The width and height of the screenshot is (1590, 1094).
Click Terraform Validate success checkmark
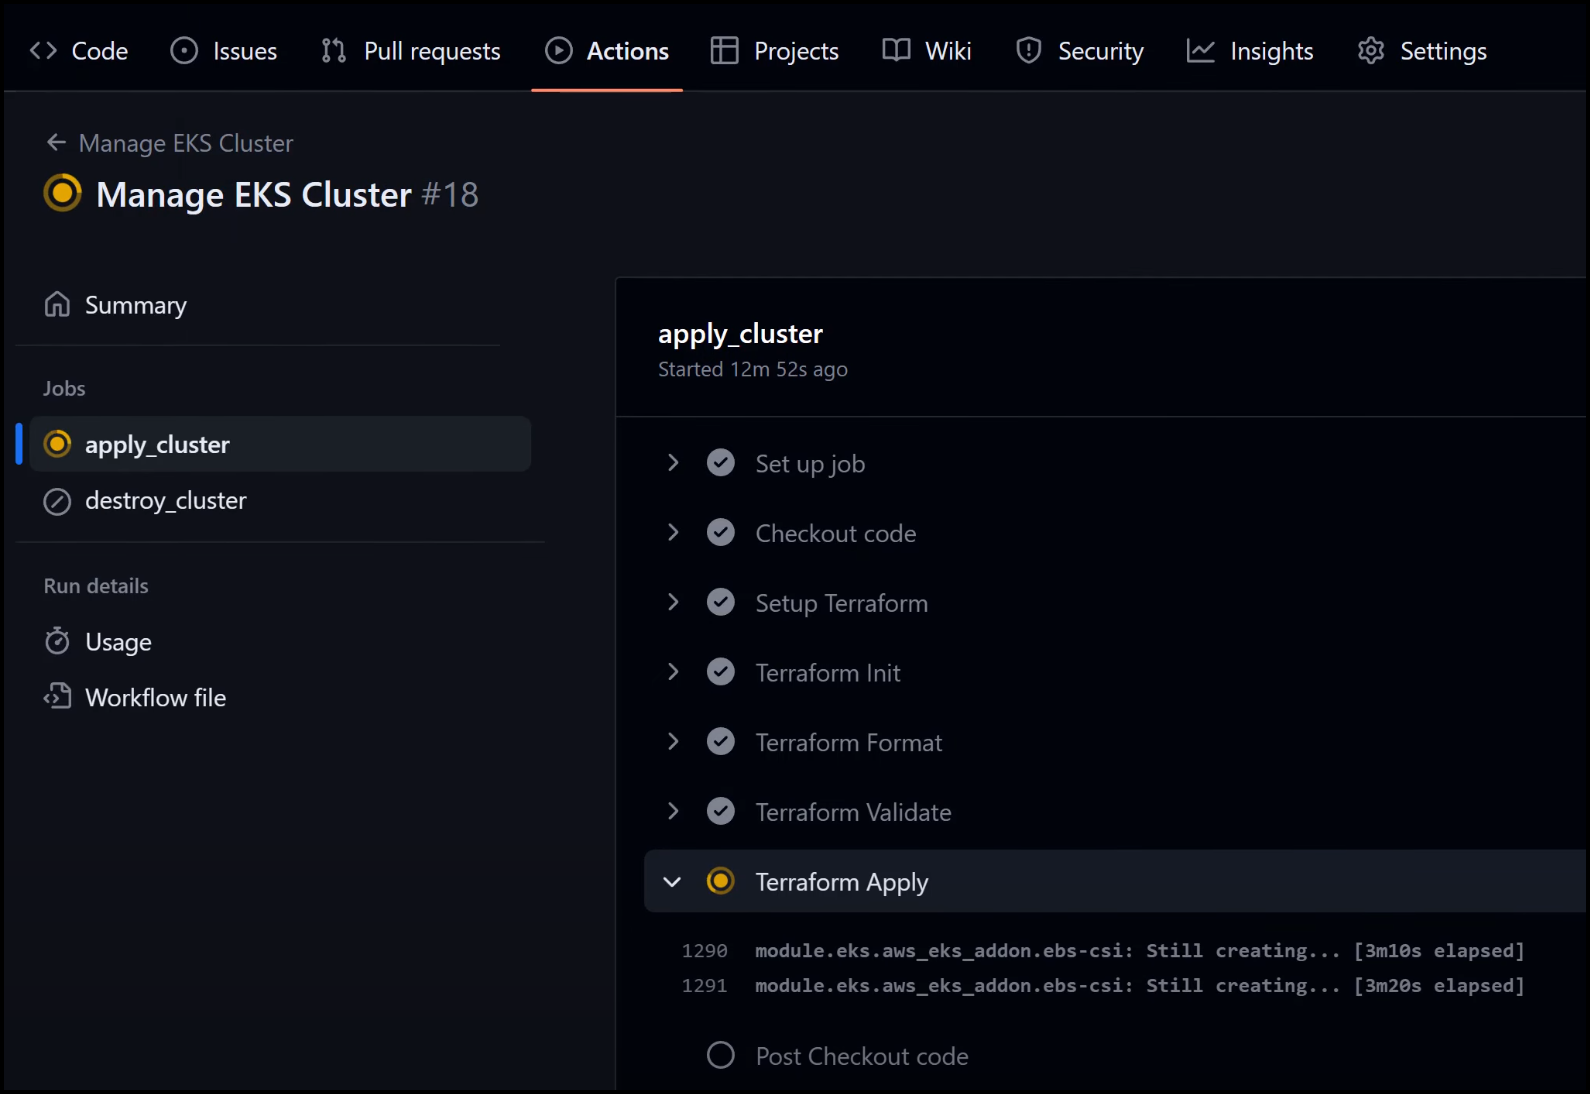click(721, 811)
